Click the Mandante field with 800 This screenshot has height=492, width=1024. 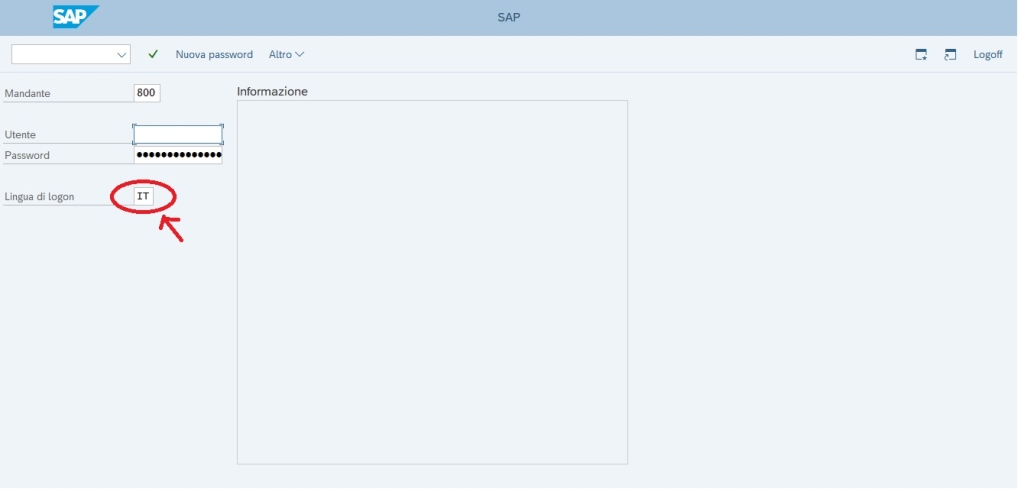click(147, 93)
